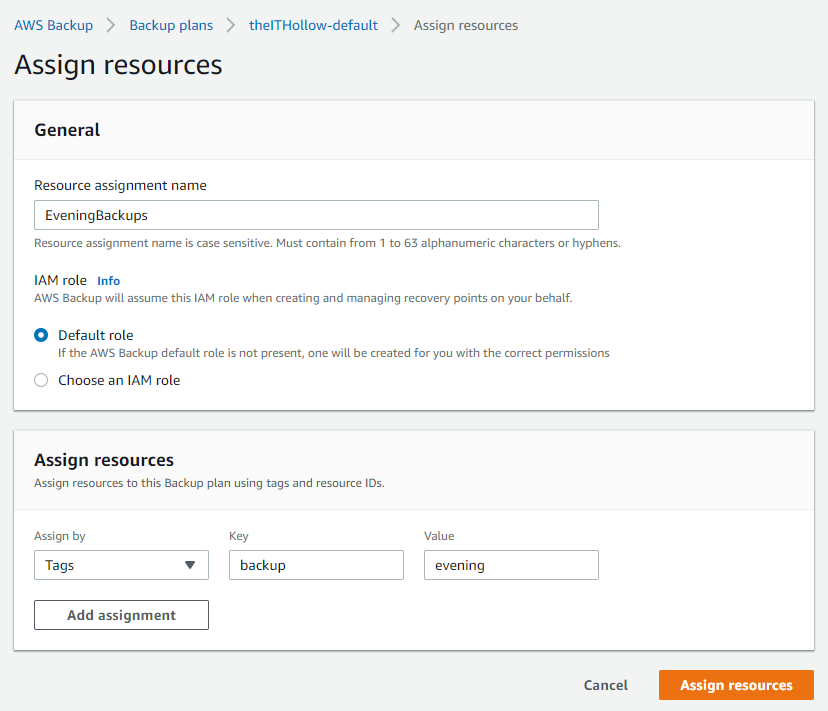828x711 pixels.
Task: Select the Default role radio button
Action: tap(41, 336)
